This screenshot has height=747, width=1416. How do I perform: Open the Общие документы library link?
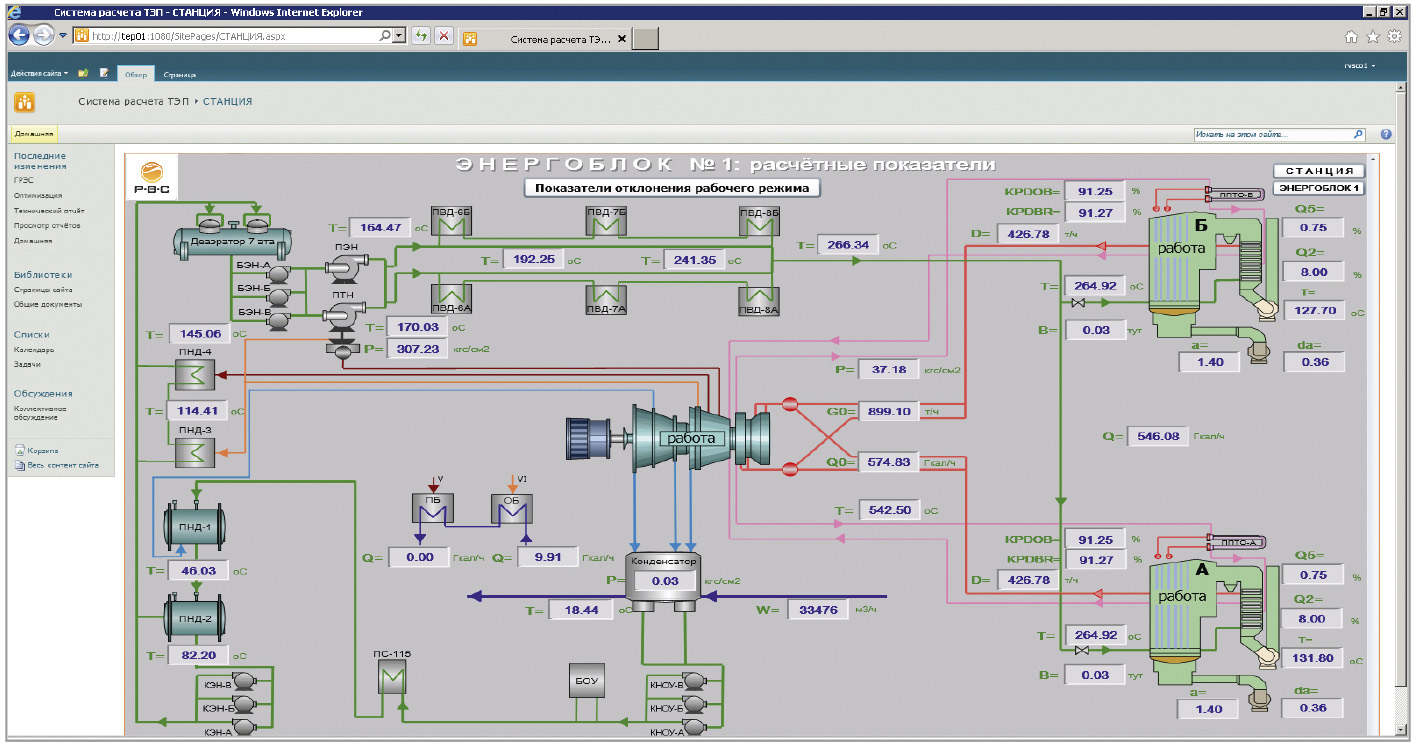click(x=48, y=304)
